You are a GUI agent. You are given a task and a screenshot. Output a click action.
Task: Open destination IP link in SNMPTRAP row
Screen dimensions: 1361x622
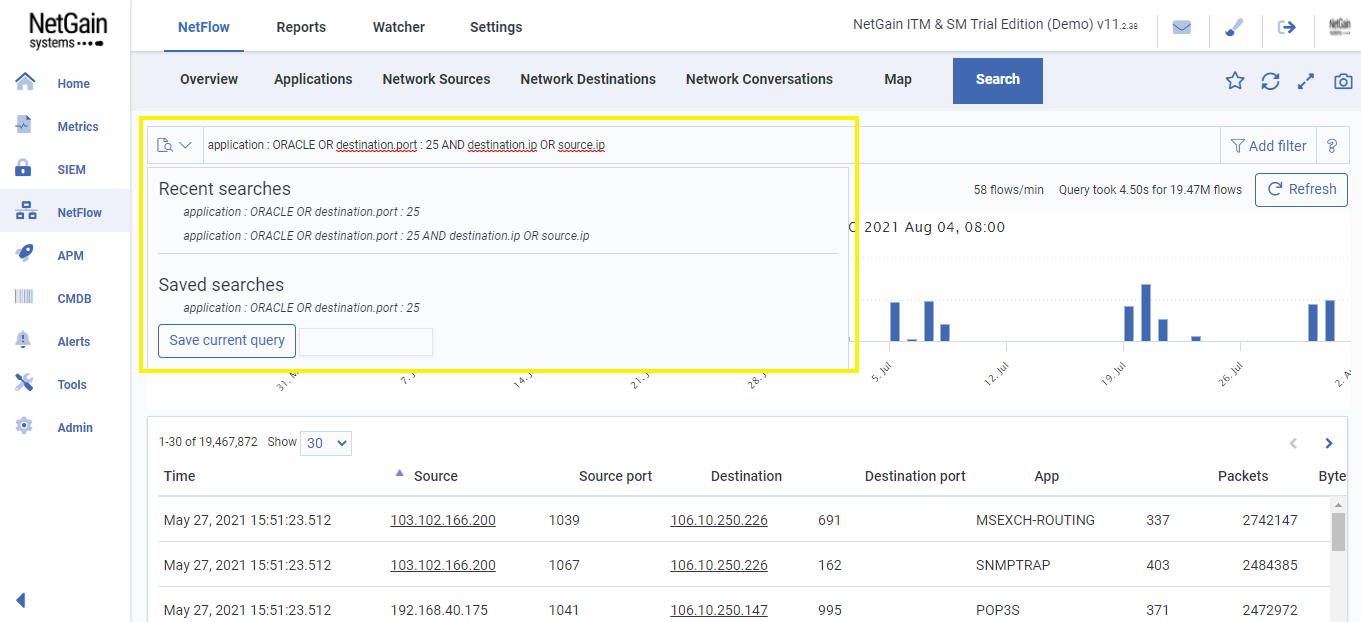[x=719, y=565]
